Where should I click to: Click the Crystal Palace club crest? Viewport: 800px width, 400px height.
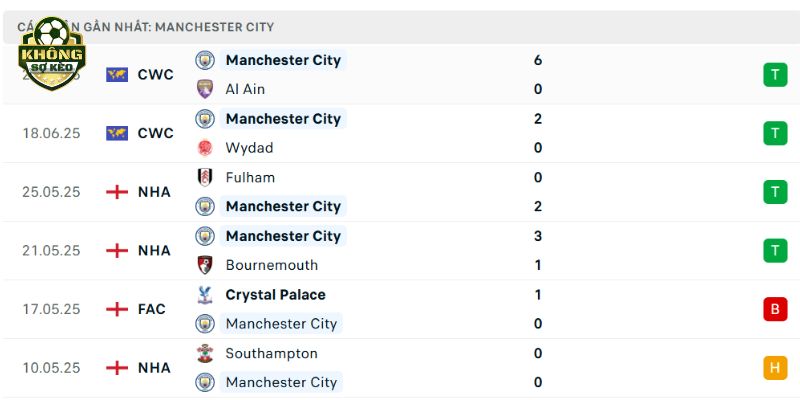click(205, 294)
